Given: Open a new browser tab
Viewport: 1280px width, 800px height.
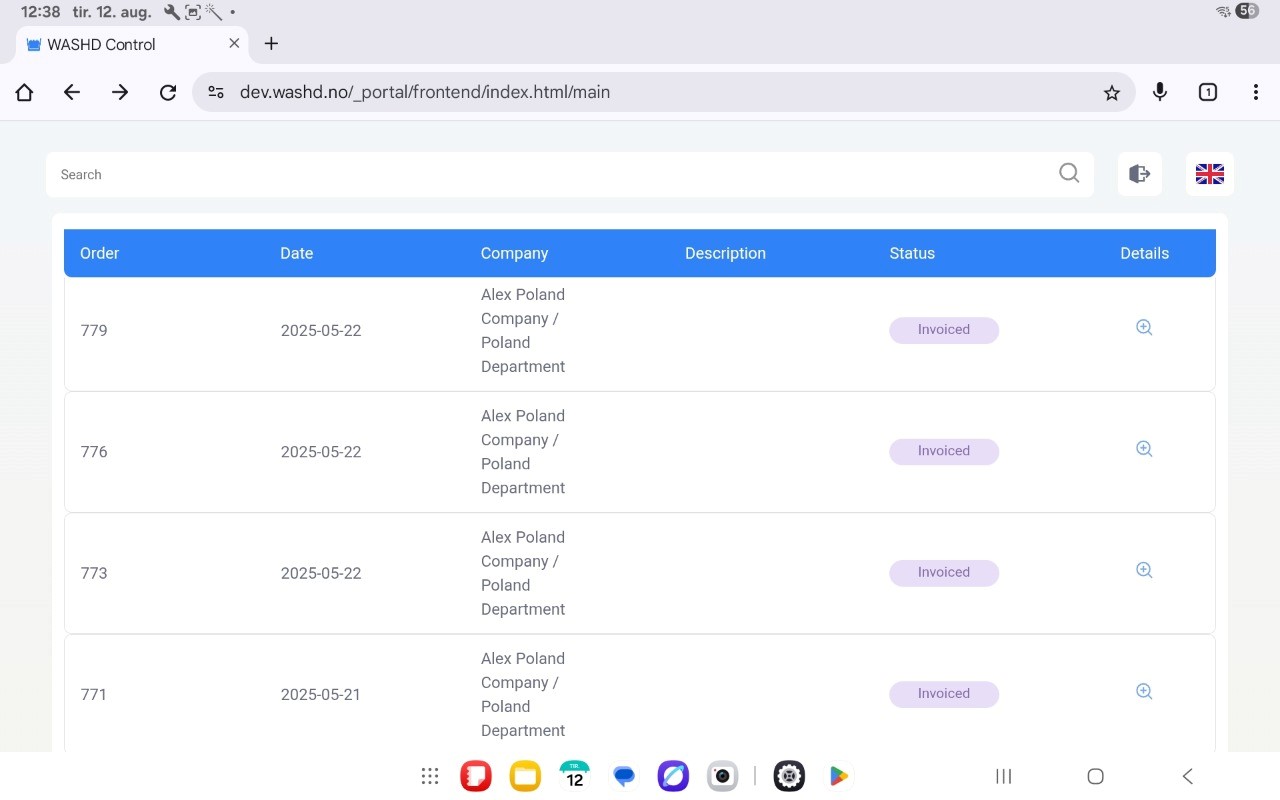Looking at the screenshot, I should tap(271, 44).
